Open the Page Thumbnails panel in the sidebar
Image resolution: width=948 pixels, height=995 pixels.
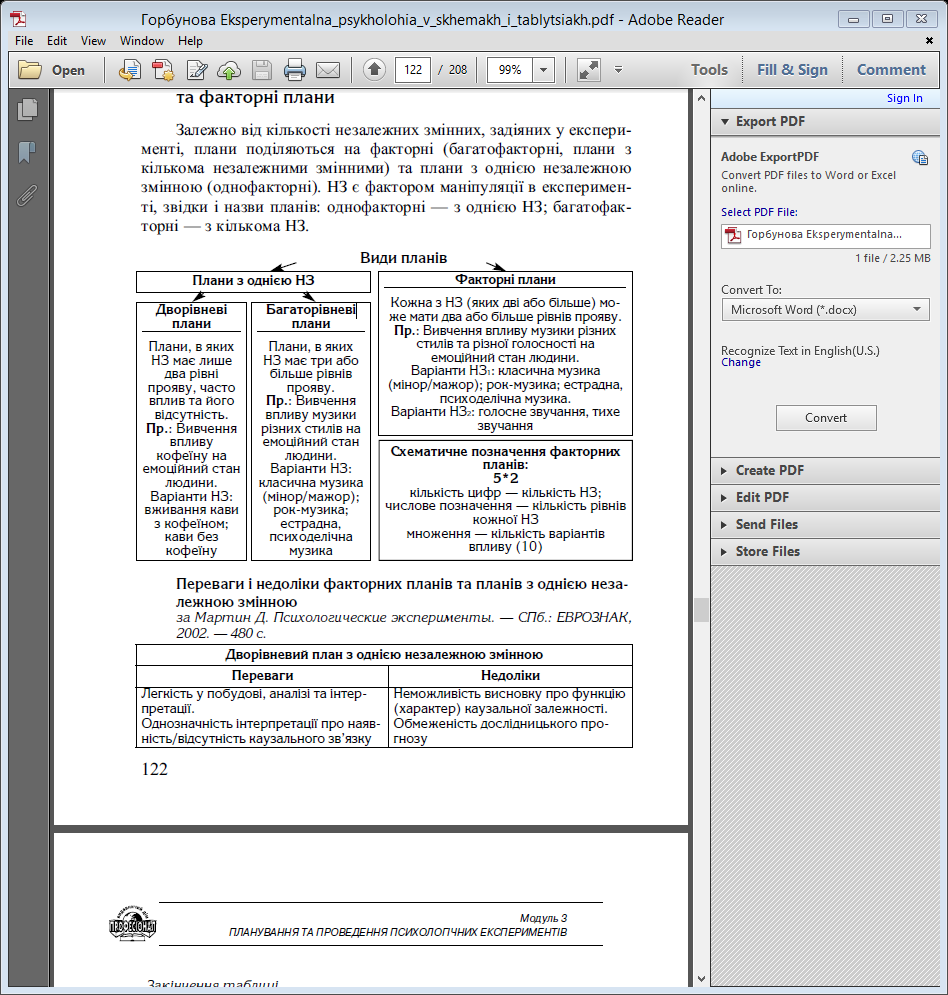27,110
